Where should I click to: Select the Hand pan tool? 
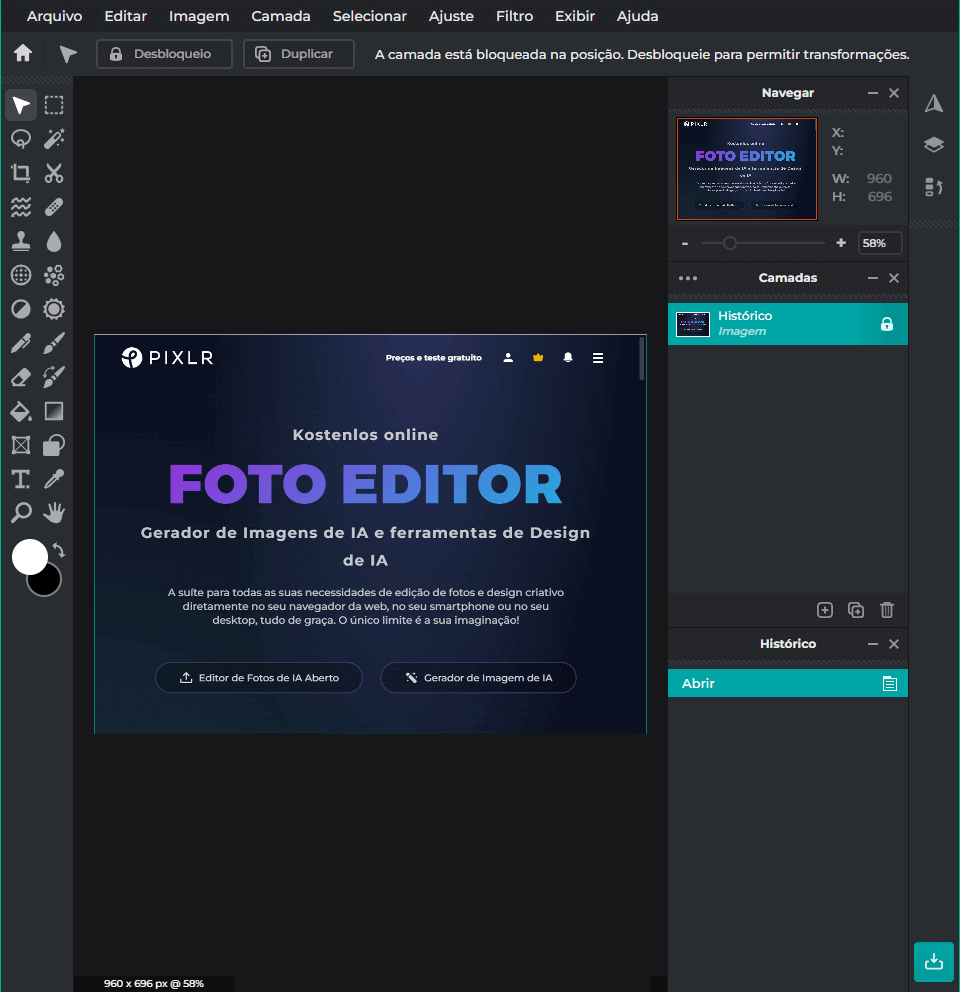(54, 512)
